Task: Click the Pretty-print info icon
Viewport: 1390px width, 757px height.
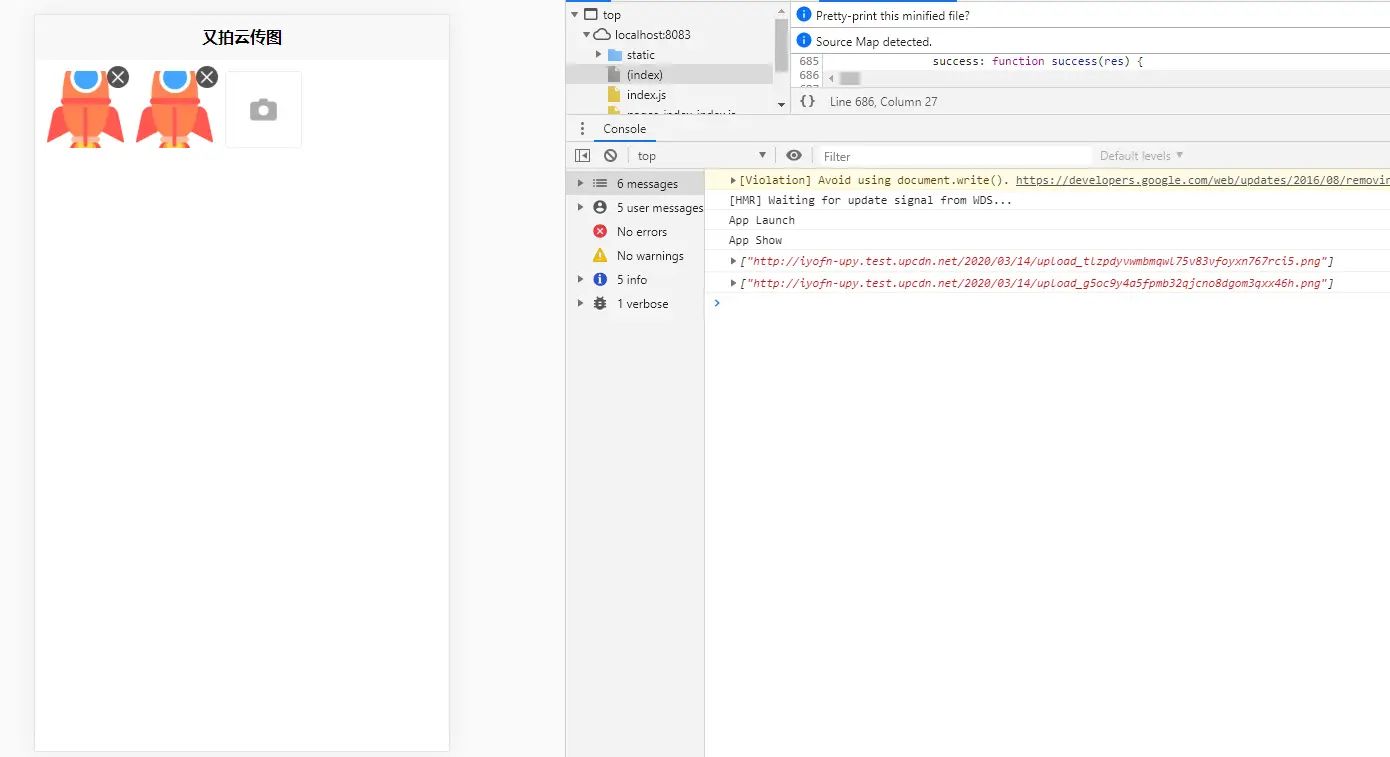Action: tap(804, 15)
